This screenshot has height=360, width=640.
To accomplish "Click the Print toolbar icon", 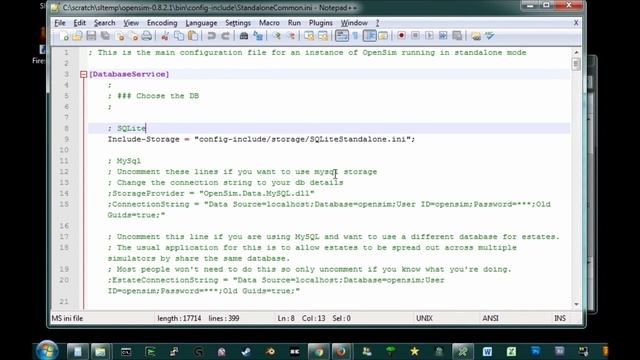I will click(x=147, y=36).
